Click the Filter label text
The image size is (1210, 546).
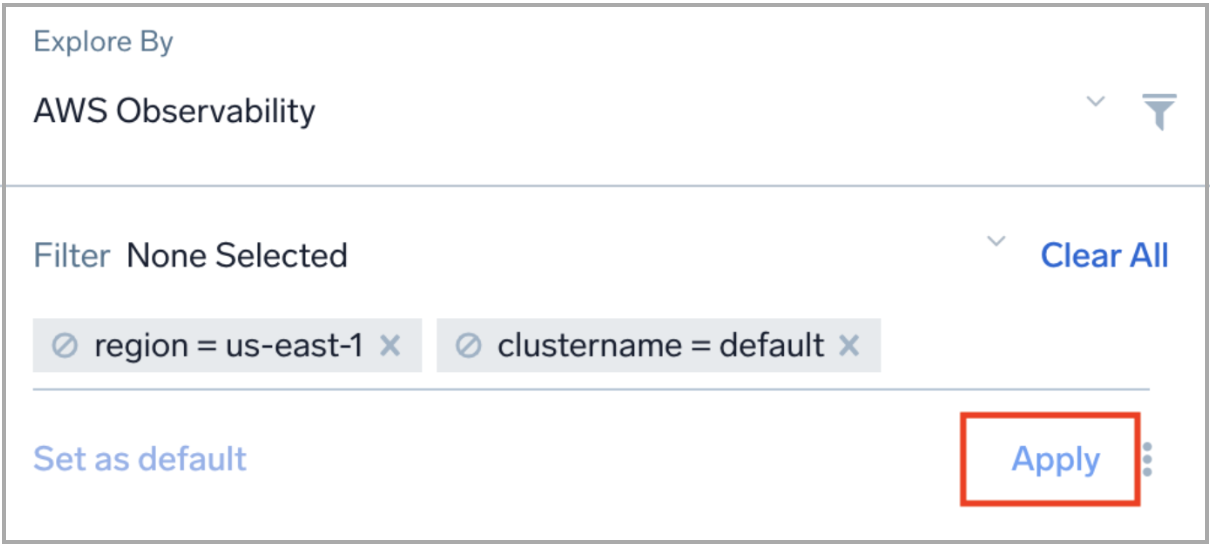coord(71,256)
